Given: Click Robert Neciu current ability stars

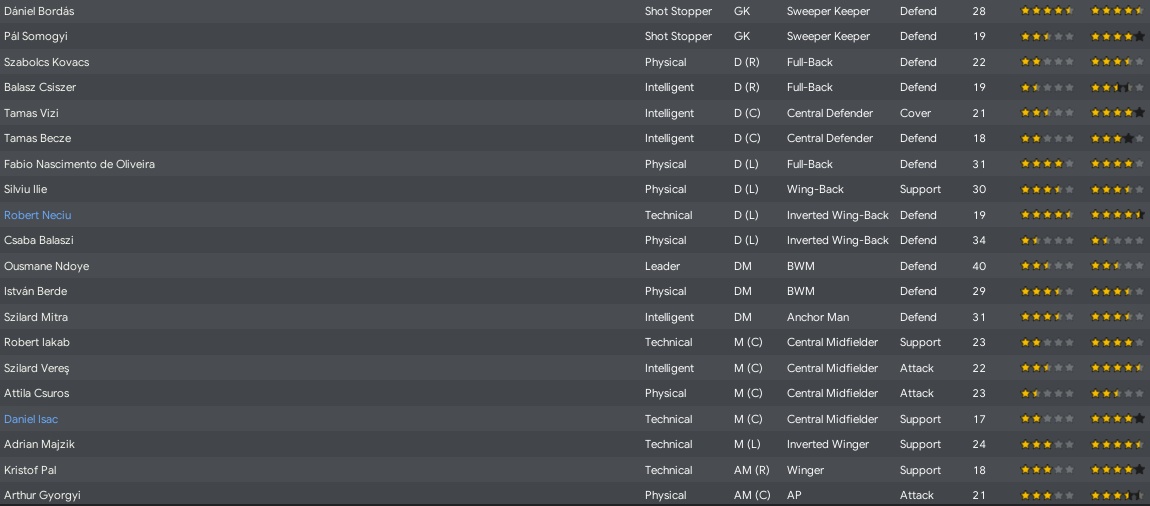Looking at the screenshot, I should [x=1047, y=215].
